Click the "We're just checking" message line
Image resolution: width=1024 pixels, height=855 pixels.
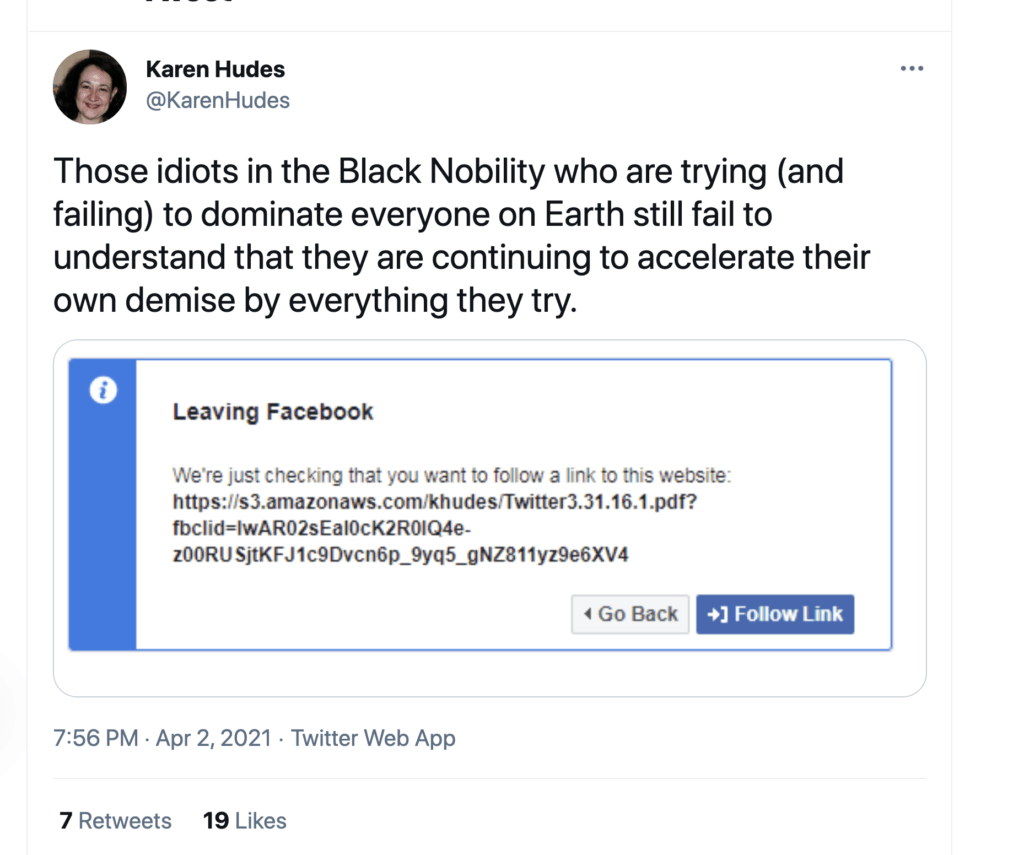click(453, 475)
